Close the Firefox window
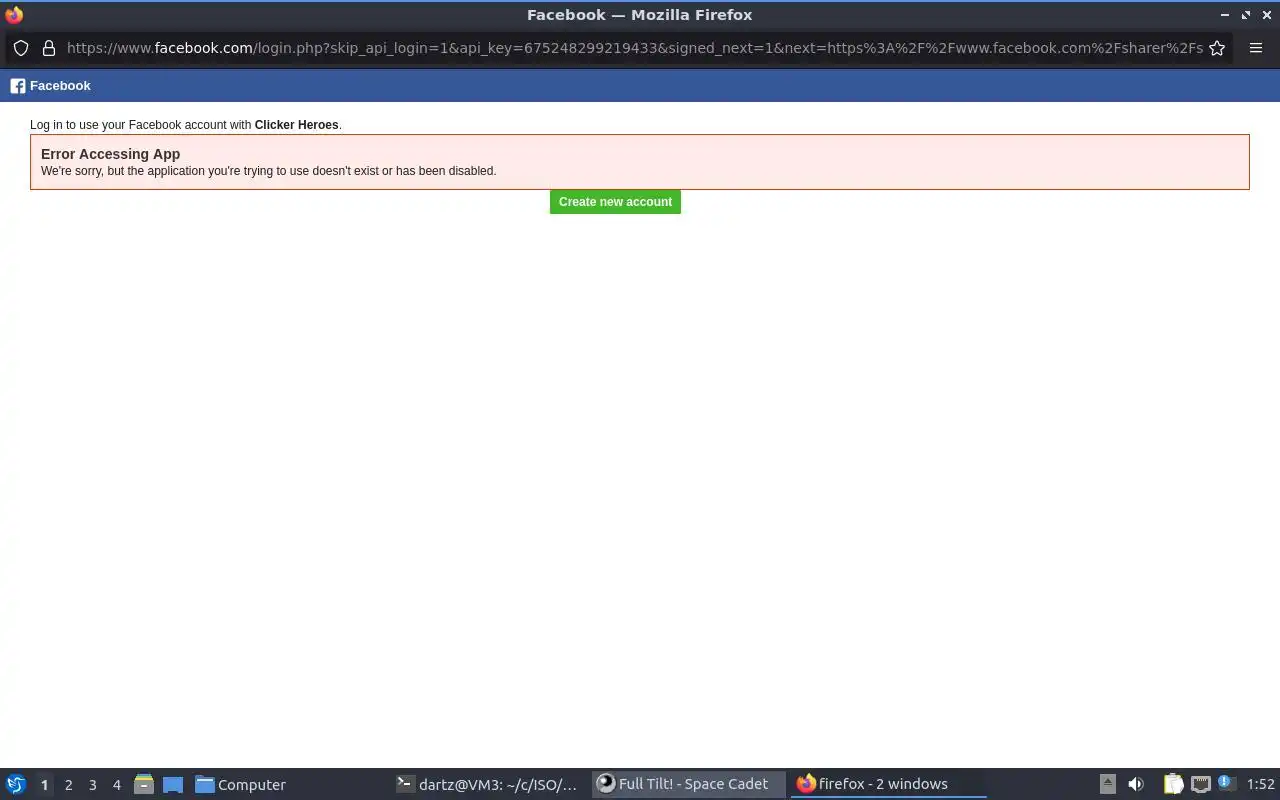 pyautogui.click(x=1267, y=15)
